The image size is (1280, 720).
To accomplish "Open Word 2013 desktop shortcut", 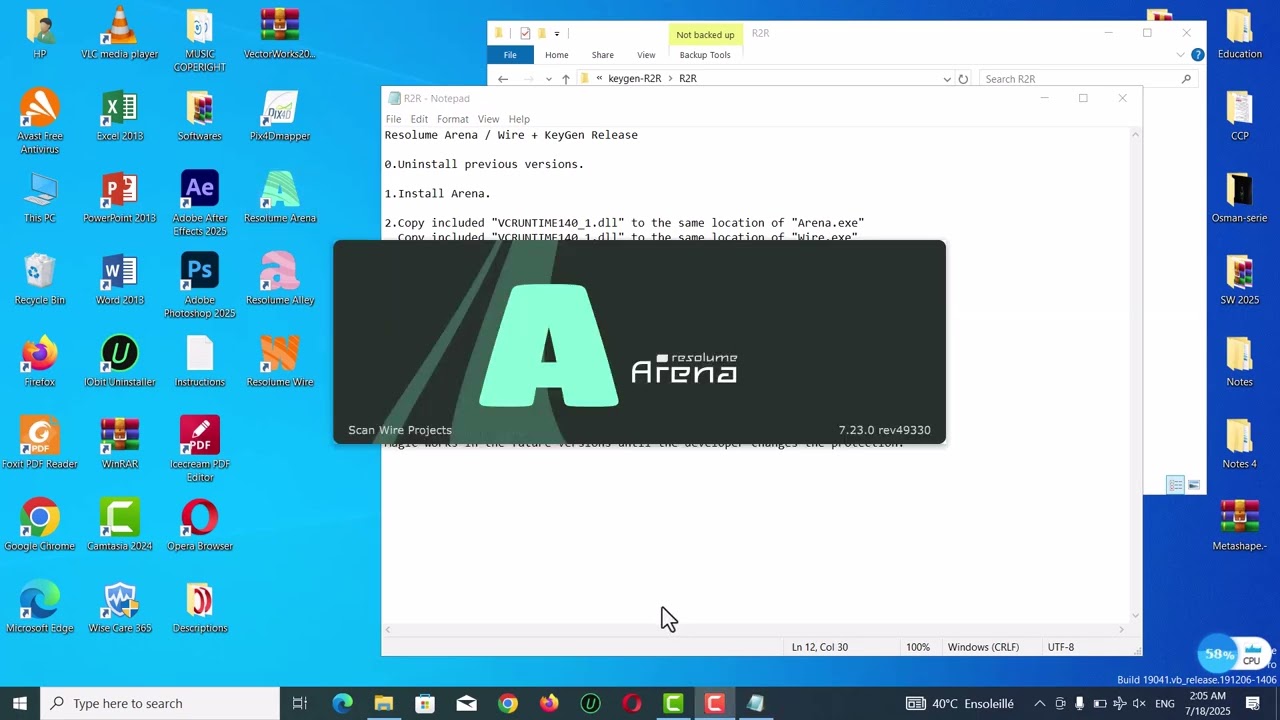I will click(120, 280).
